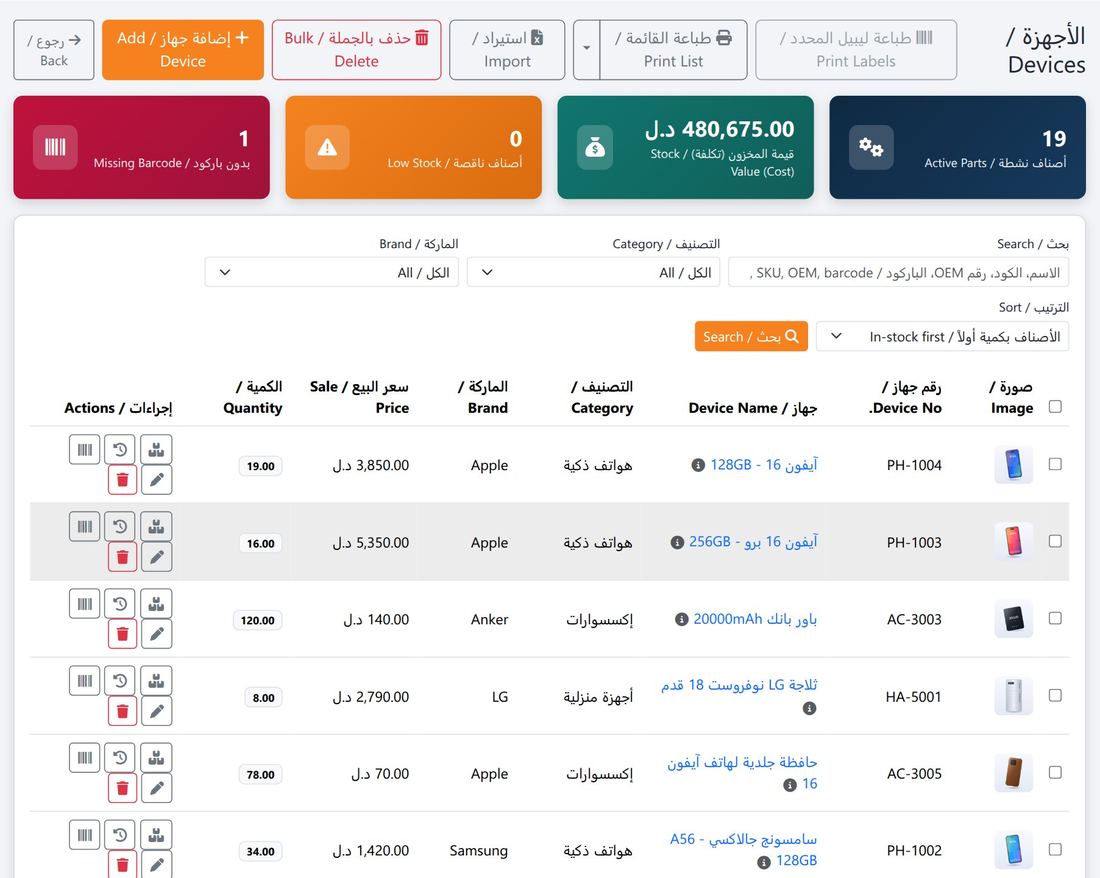The image size is (1100, 878).
Task: Open history icon for PH-1003 row
Action: (x=120, y=527)
